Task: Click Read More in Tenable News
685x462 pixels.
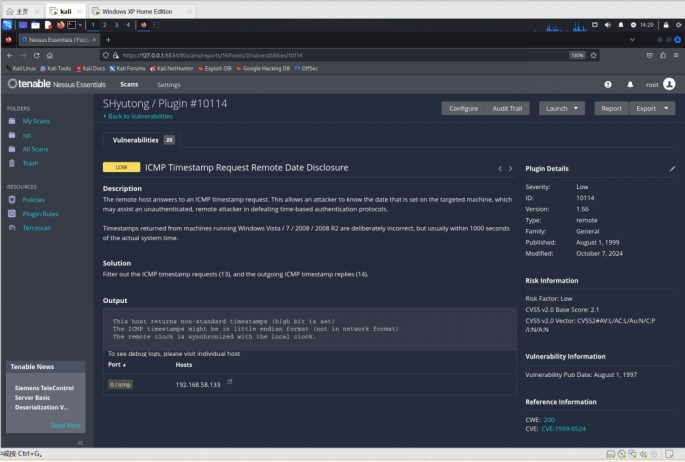Action: pyautogui.click(x=66, y=425)
